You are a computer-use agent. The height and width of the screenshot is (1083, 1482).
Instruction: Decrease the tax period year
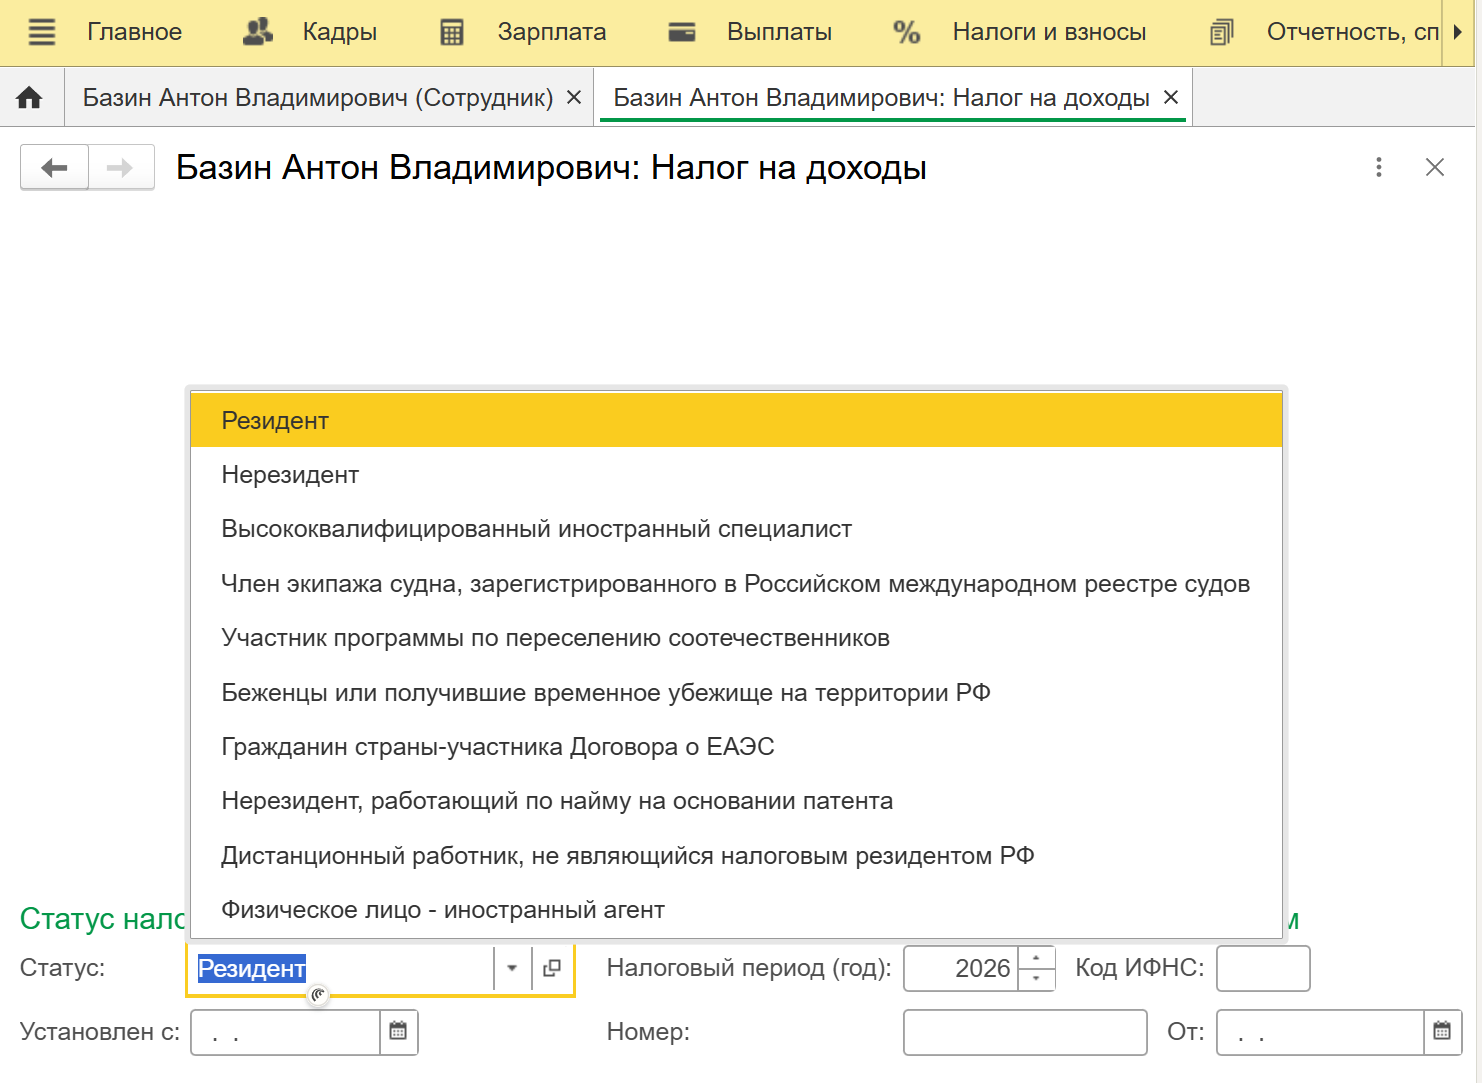tap(1036, 979)
